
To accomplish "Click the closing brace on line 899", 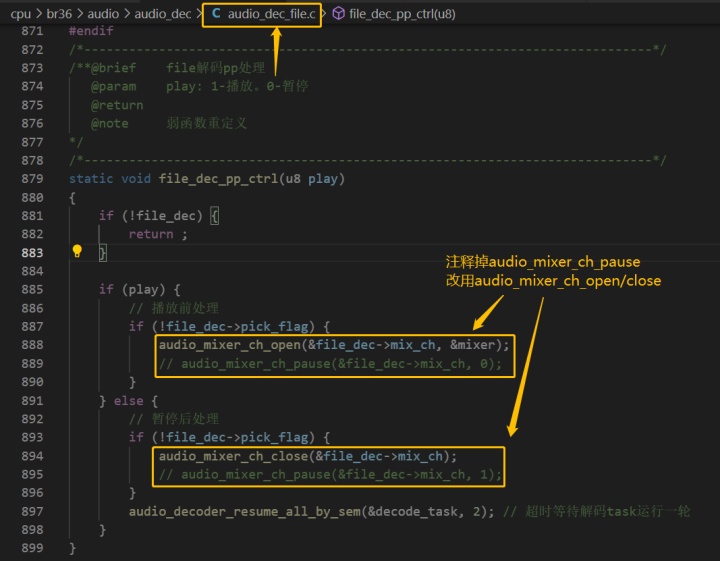I will click(x=72, y=548).
